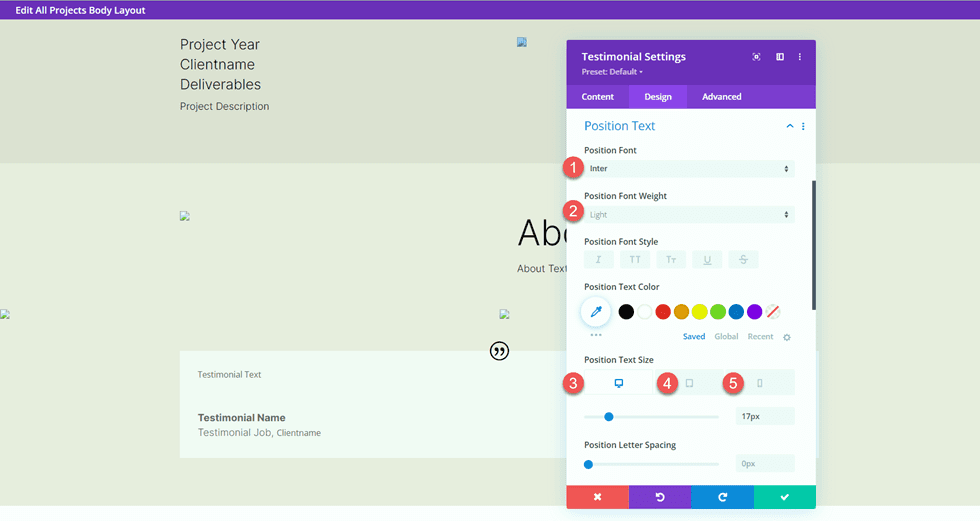Screen dimensions: 980x521
Task: Select the blue color swatch
Action: pos(736,312)
